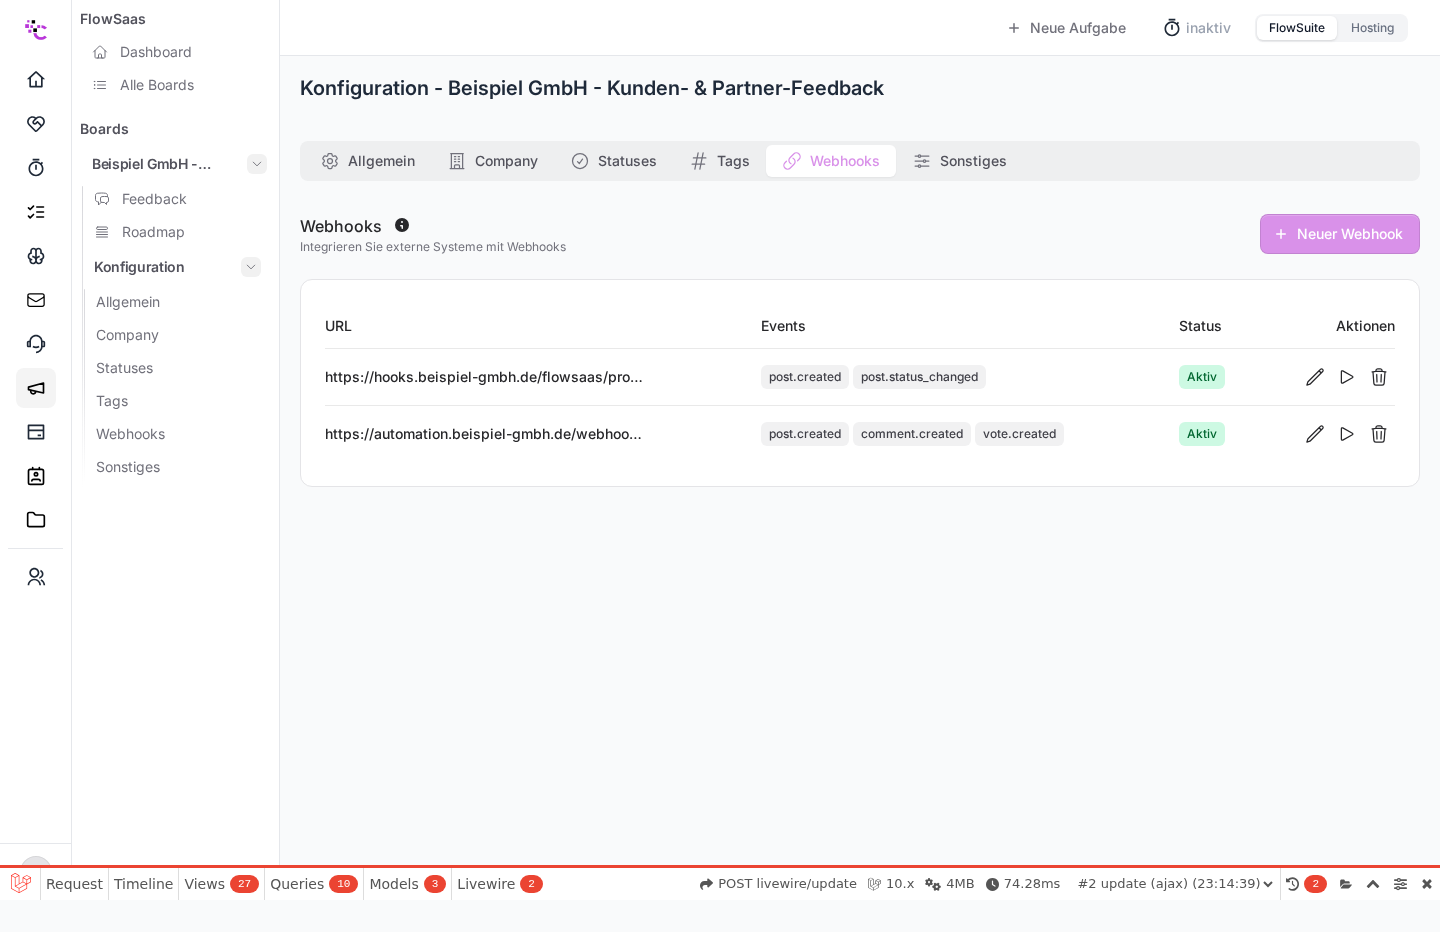This screenshot has width=1440, height=932.
Task: Edit the automation.beispiel-gmbh.de webhook
Action: point(1315,434)
